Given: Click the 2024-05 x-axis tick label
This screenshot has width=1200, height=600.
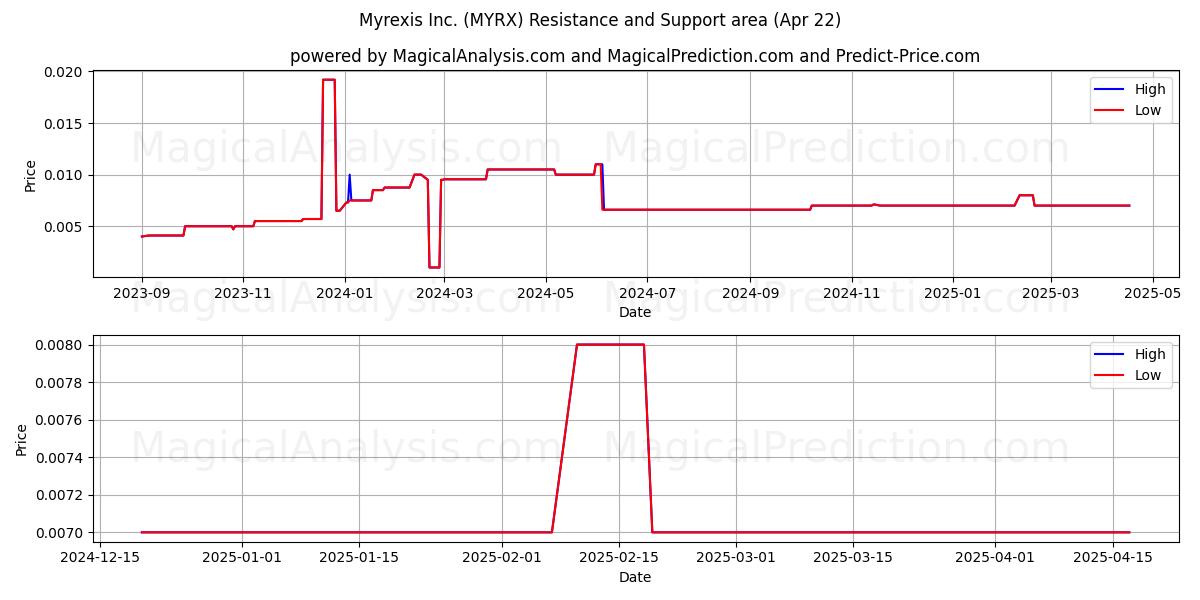Looking at the screenshot, I should click(x=546, y=294).
